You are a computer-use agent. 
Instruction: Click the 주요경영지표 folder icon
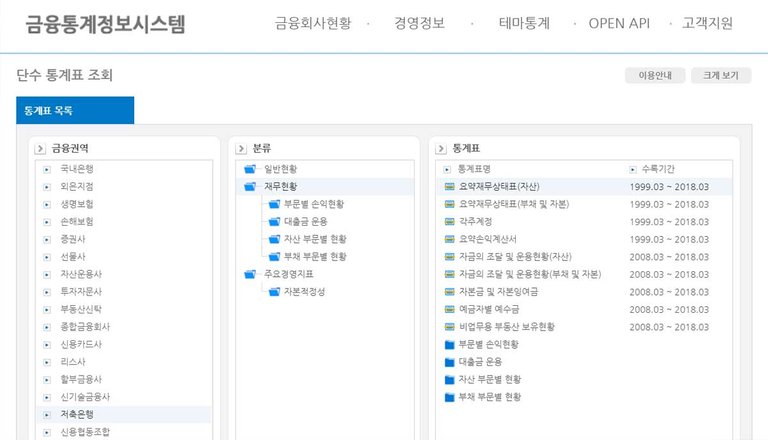(250, 274)
